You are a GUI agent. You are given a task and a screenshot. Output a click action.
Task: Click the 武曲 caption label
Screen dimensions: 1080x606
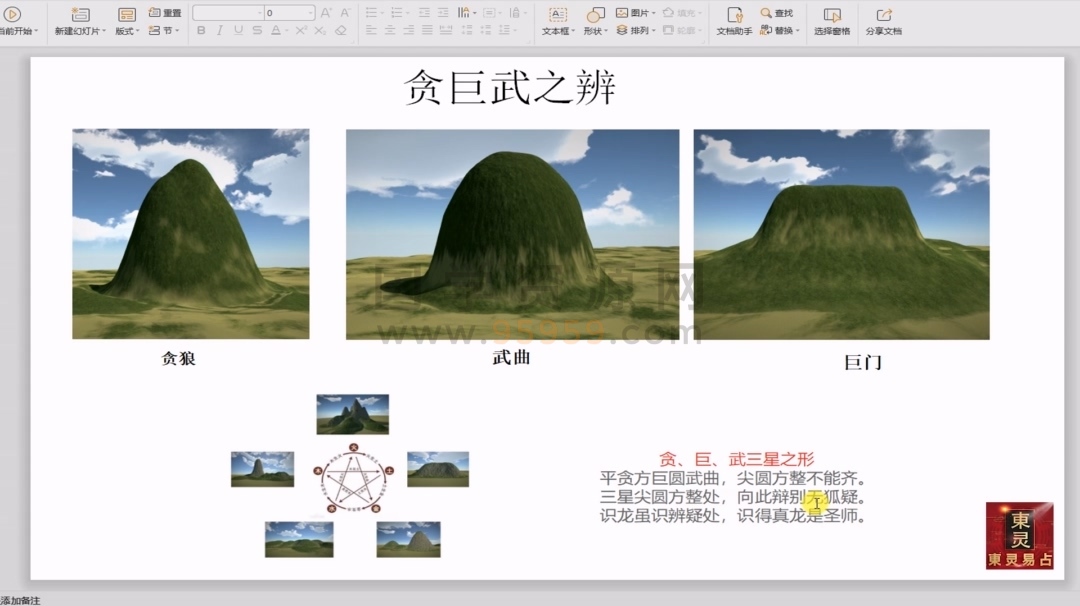[512, 357]
